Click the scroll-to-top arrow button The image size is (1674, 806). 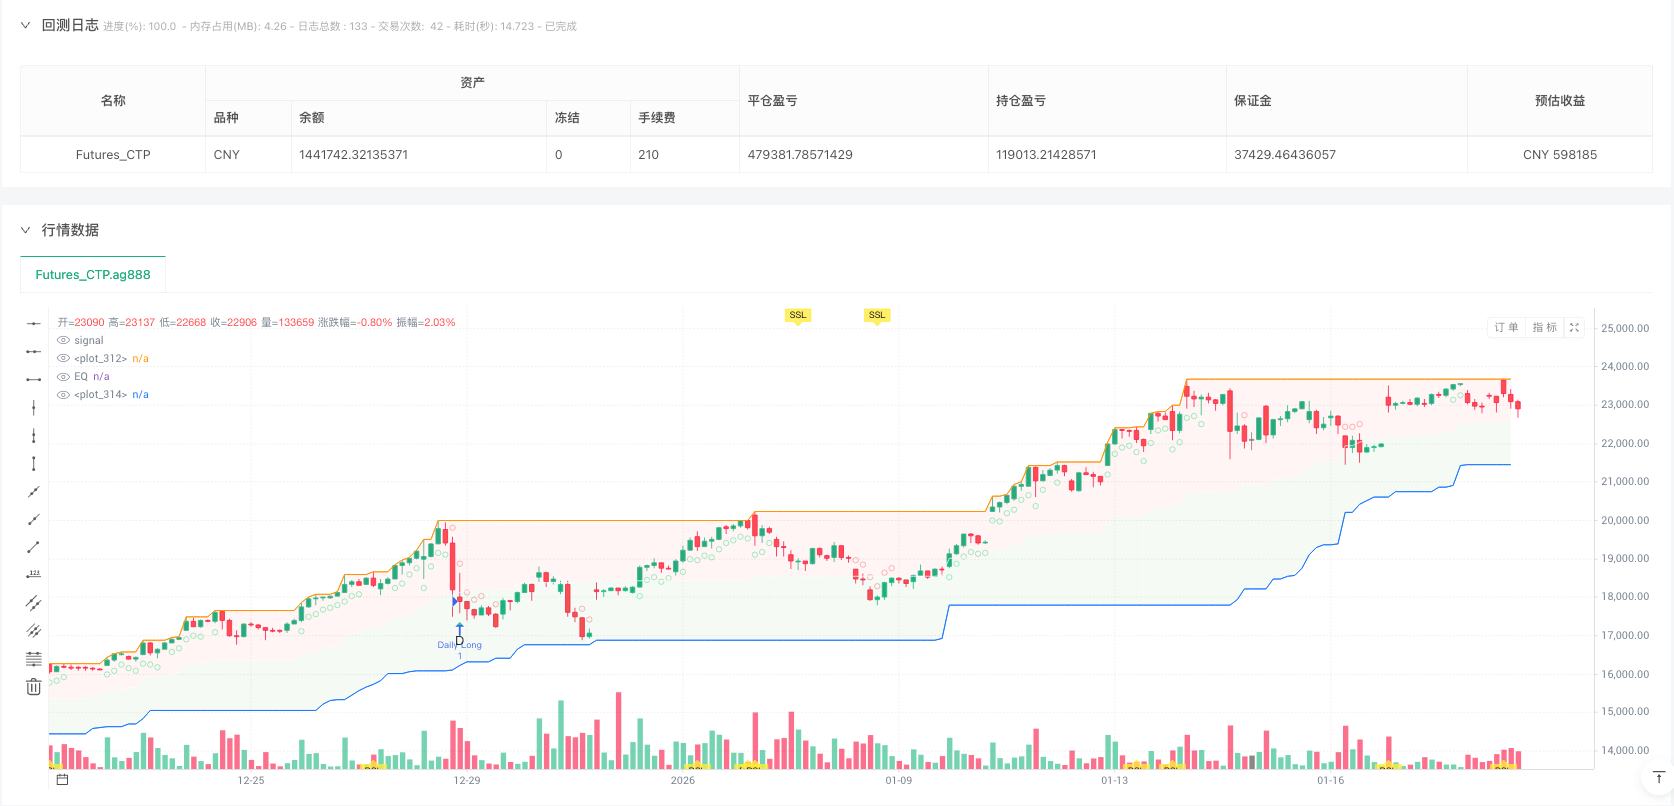coord(1657,777)
